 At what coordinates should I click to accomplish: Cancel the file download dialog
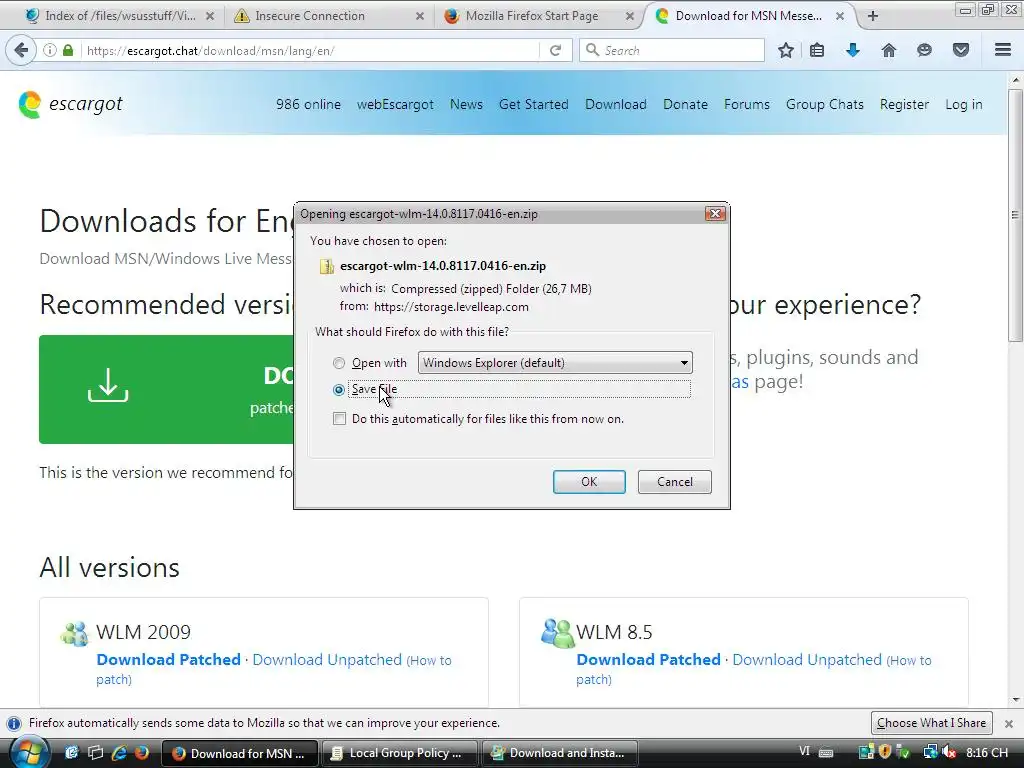tap(675, 482)
